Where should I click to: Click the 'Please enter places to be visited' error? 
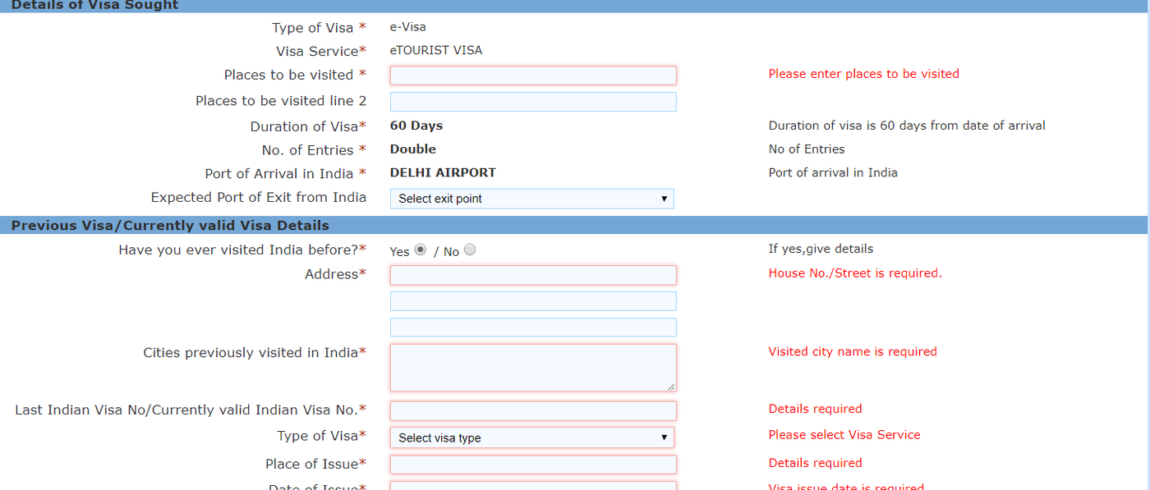coord(863,73)
